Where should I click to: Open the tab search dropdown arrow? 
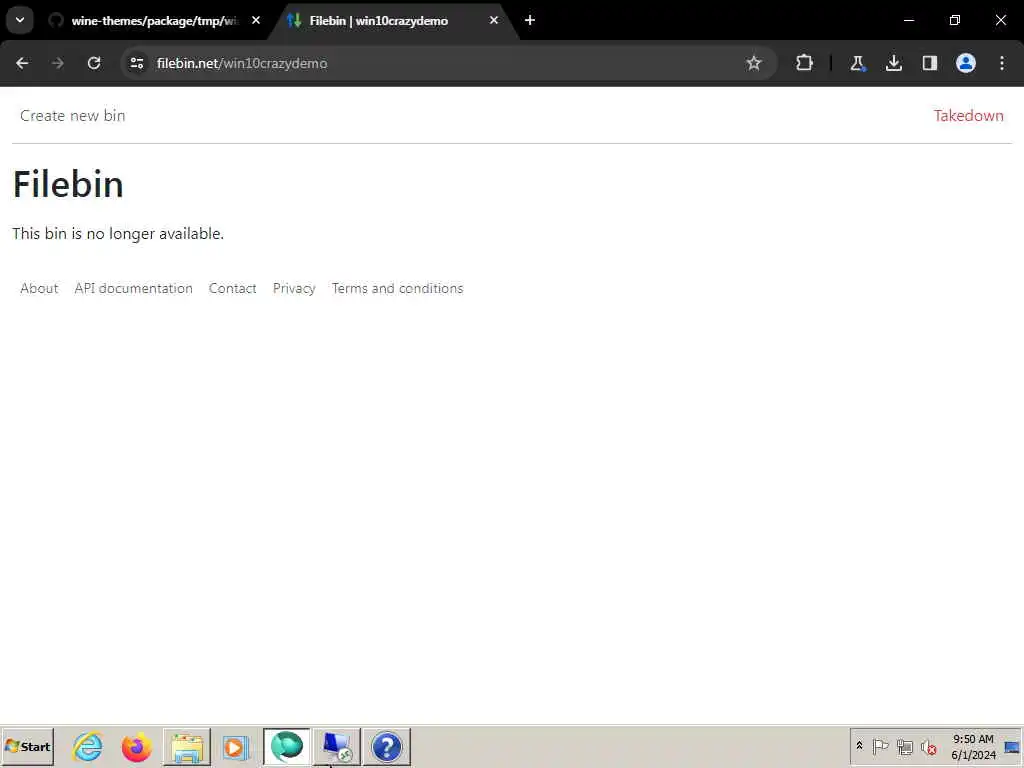[x=20, y=20]
